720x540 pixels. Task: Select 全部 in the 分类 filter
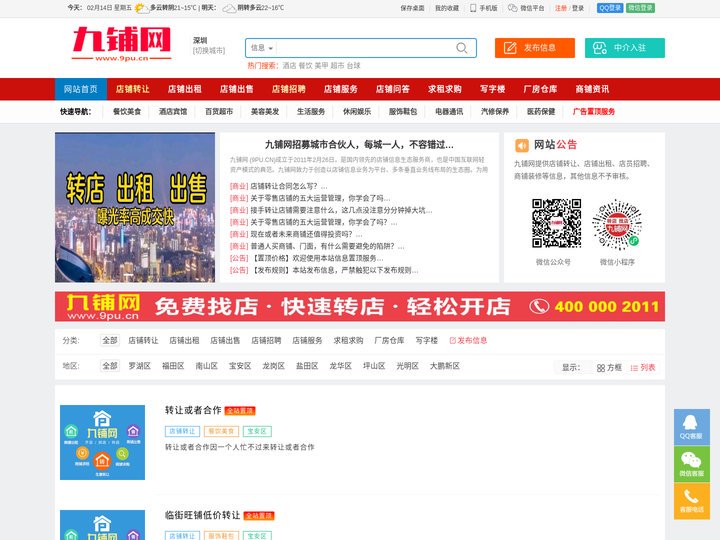click(x=110, y=340)
